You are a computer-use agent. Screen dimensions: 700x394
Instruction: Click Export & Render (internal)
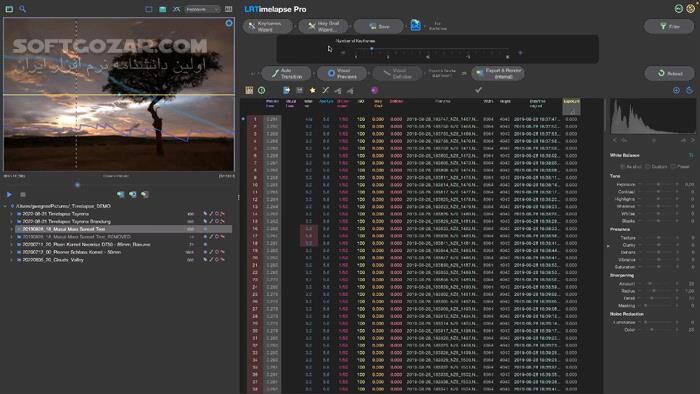(x=498, y=74)
